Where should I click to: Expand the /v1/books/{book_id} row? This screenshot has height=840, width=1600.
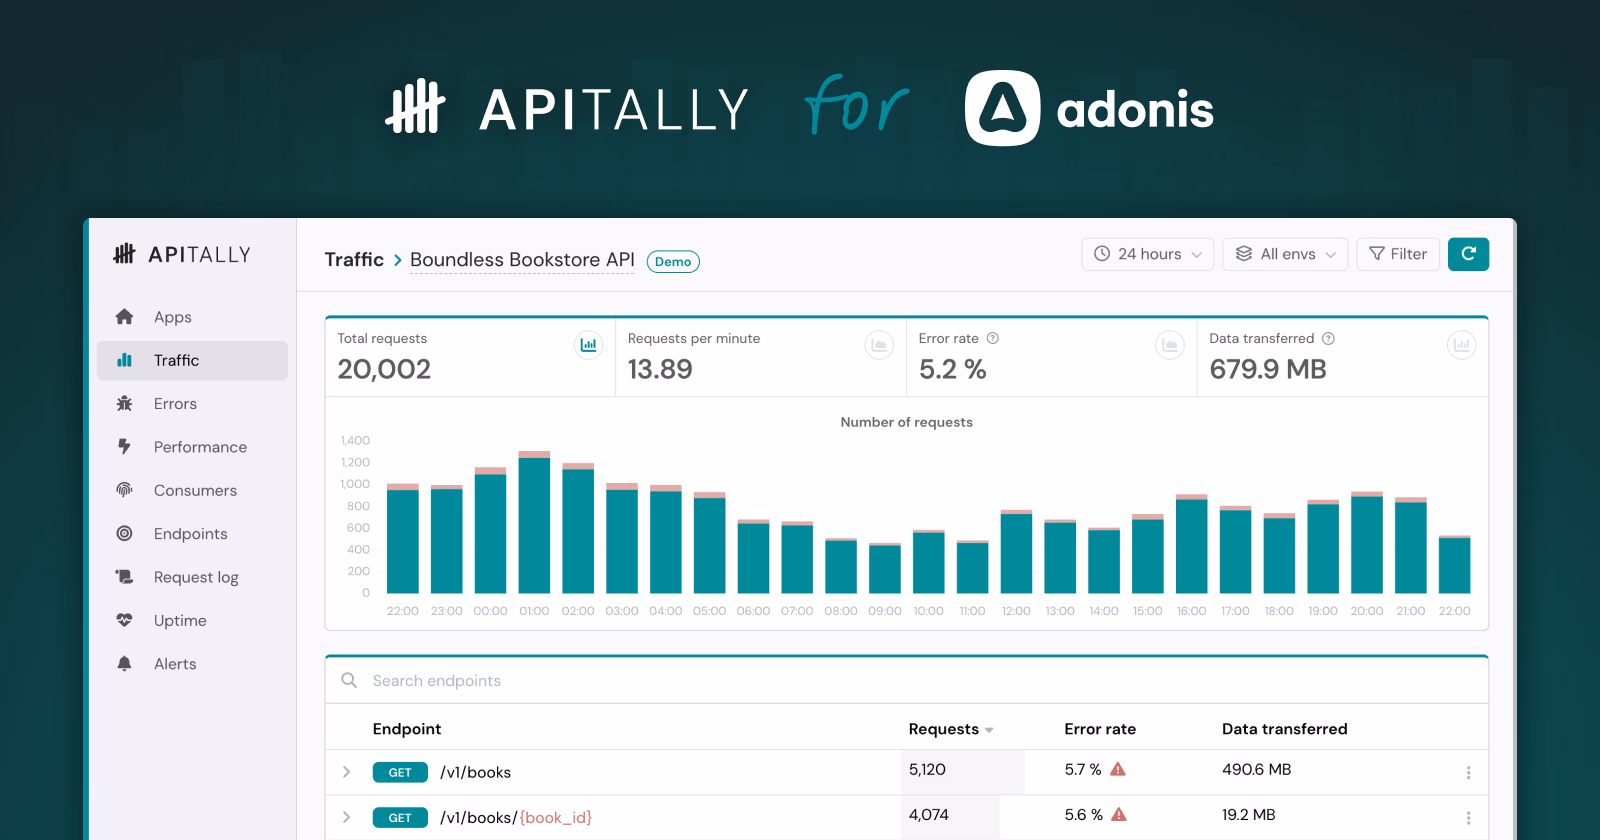346,817
